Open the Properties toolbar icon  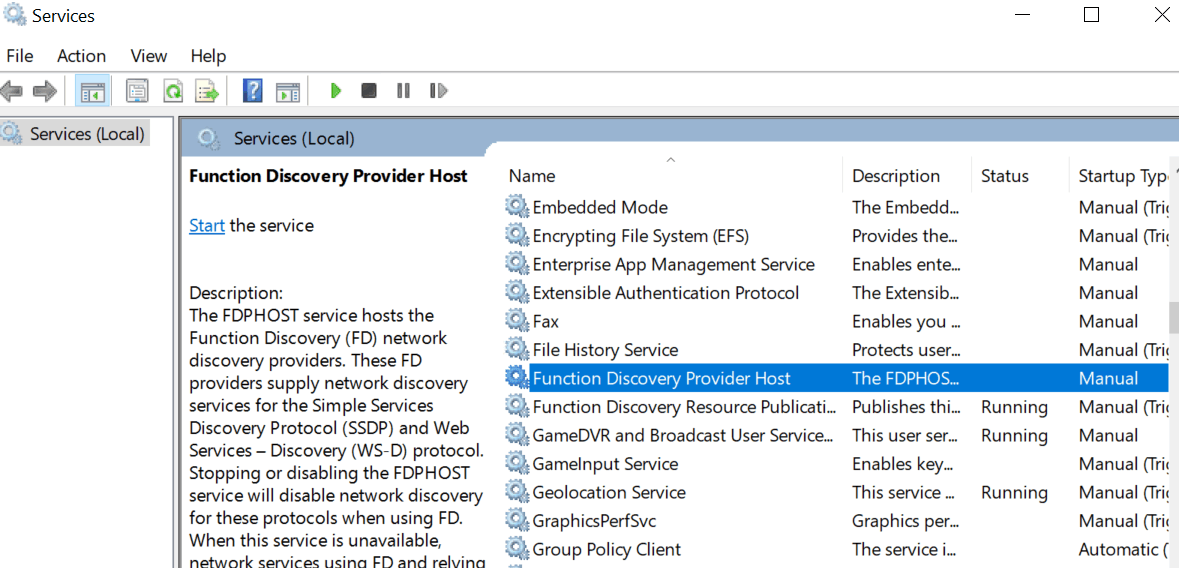(x=137, y=92)
